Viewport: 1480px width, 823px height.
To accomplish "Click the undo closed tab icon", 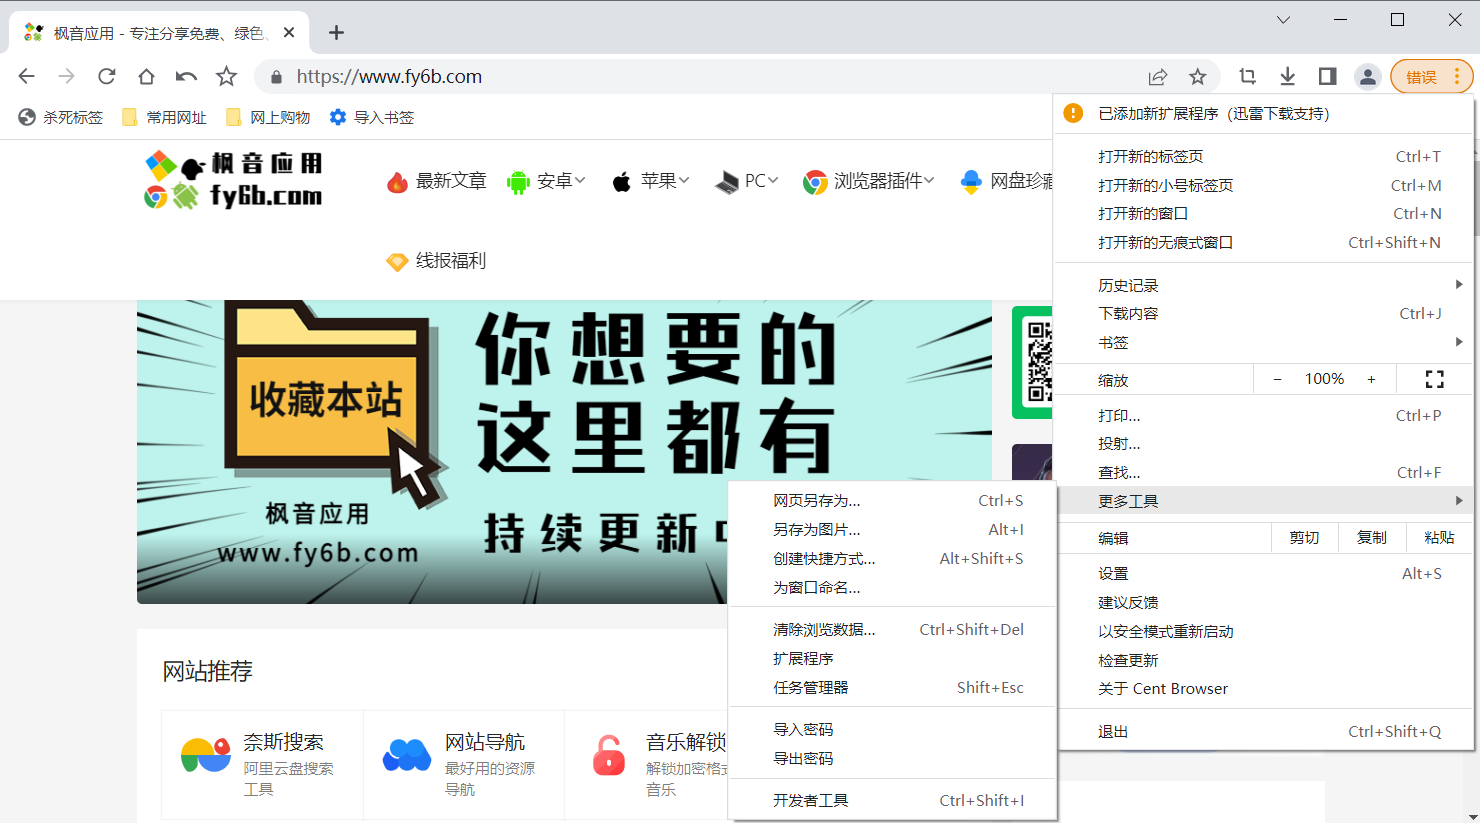I will click(x=187, y=76).
